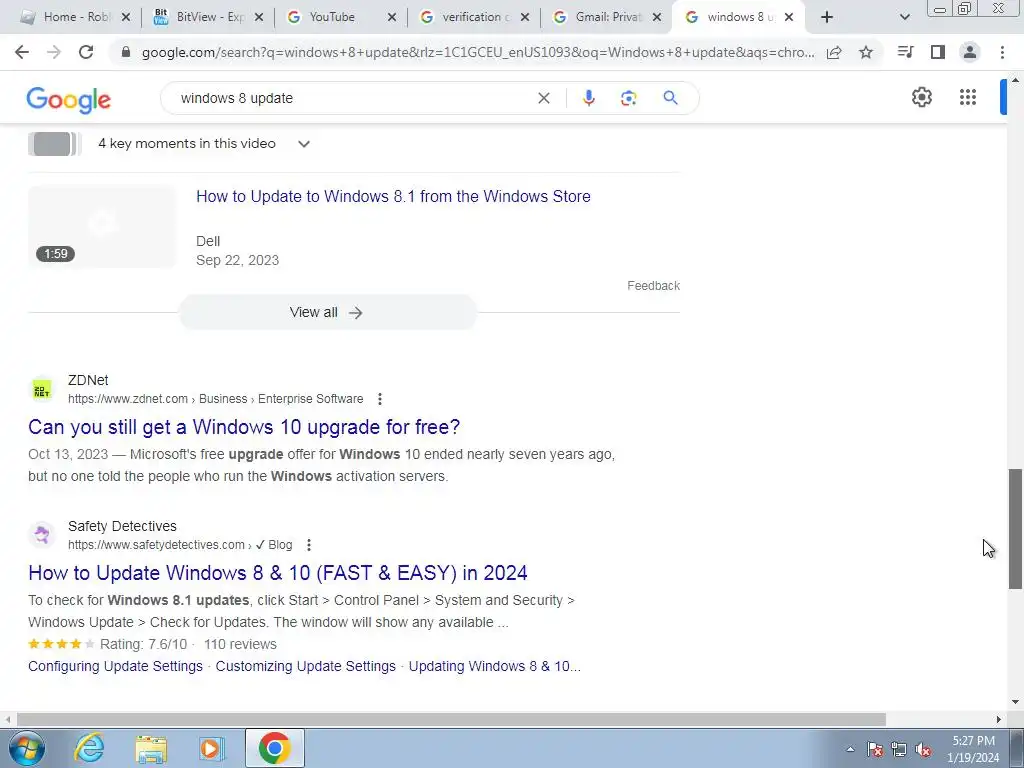
Task: Open the Windows Start button
Action: [27, 748]
